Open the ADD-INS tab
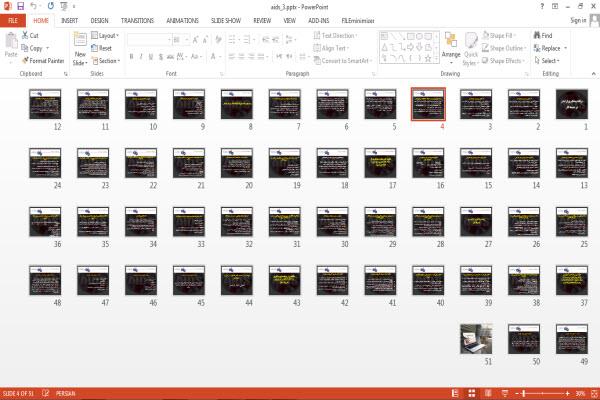Image resolution: width=600 pixels, height=400 pixels. pos(318,21)
